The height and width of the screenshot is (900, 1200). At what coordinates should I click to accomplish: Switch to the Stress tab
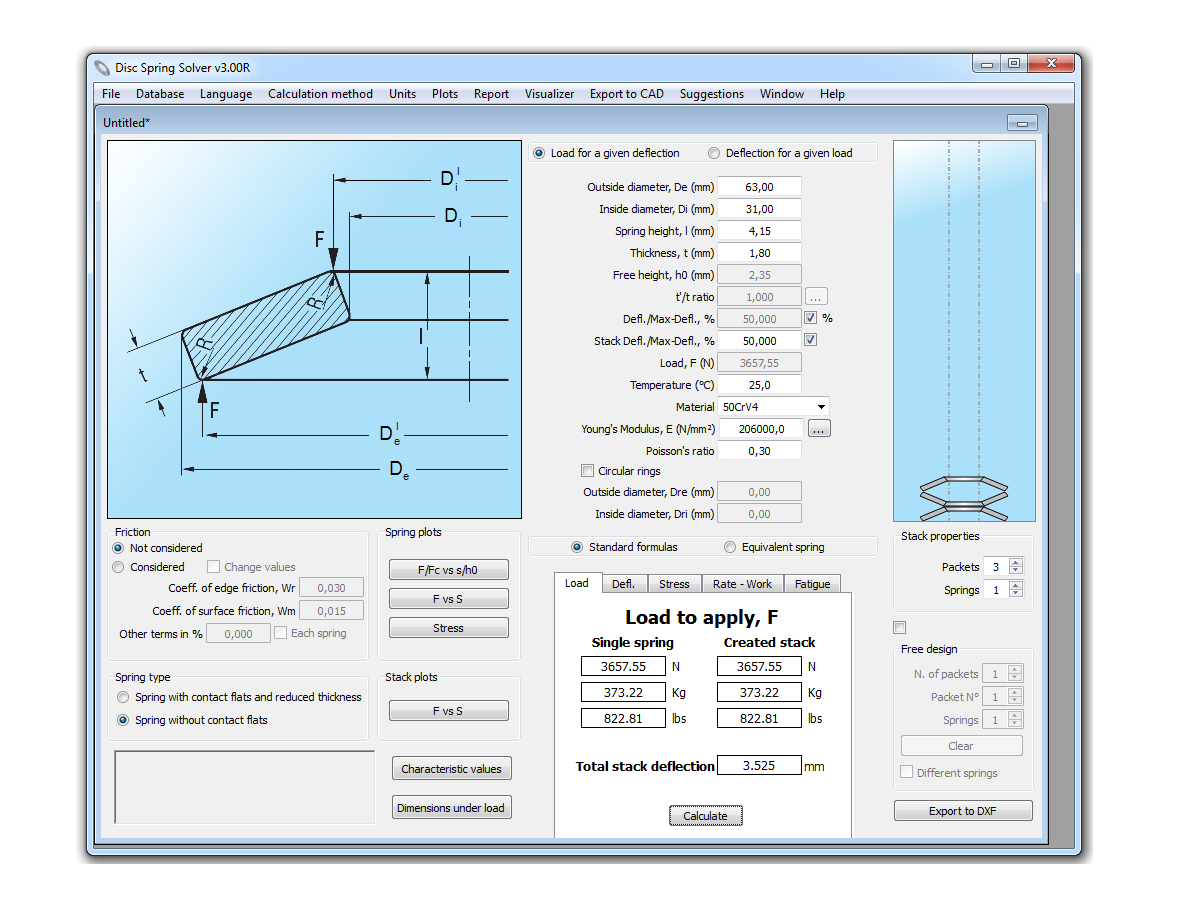click(674, 584)
